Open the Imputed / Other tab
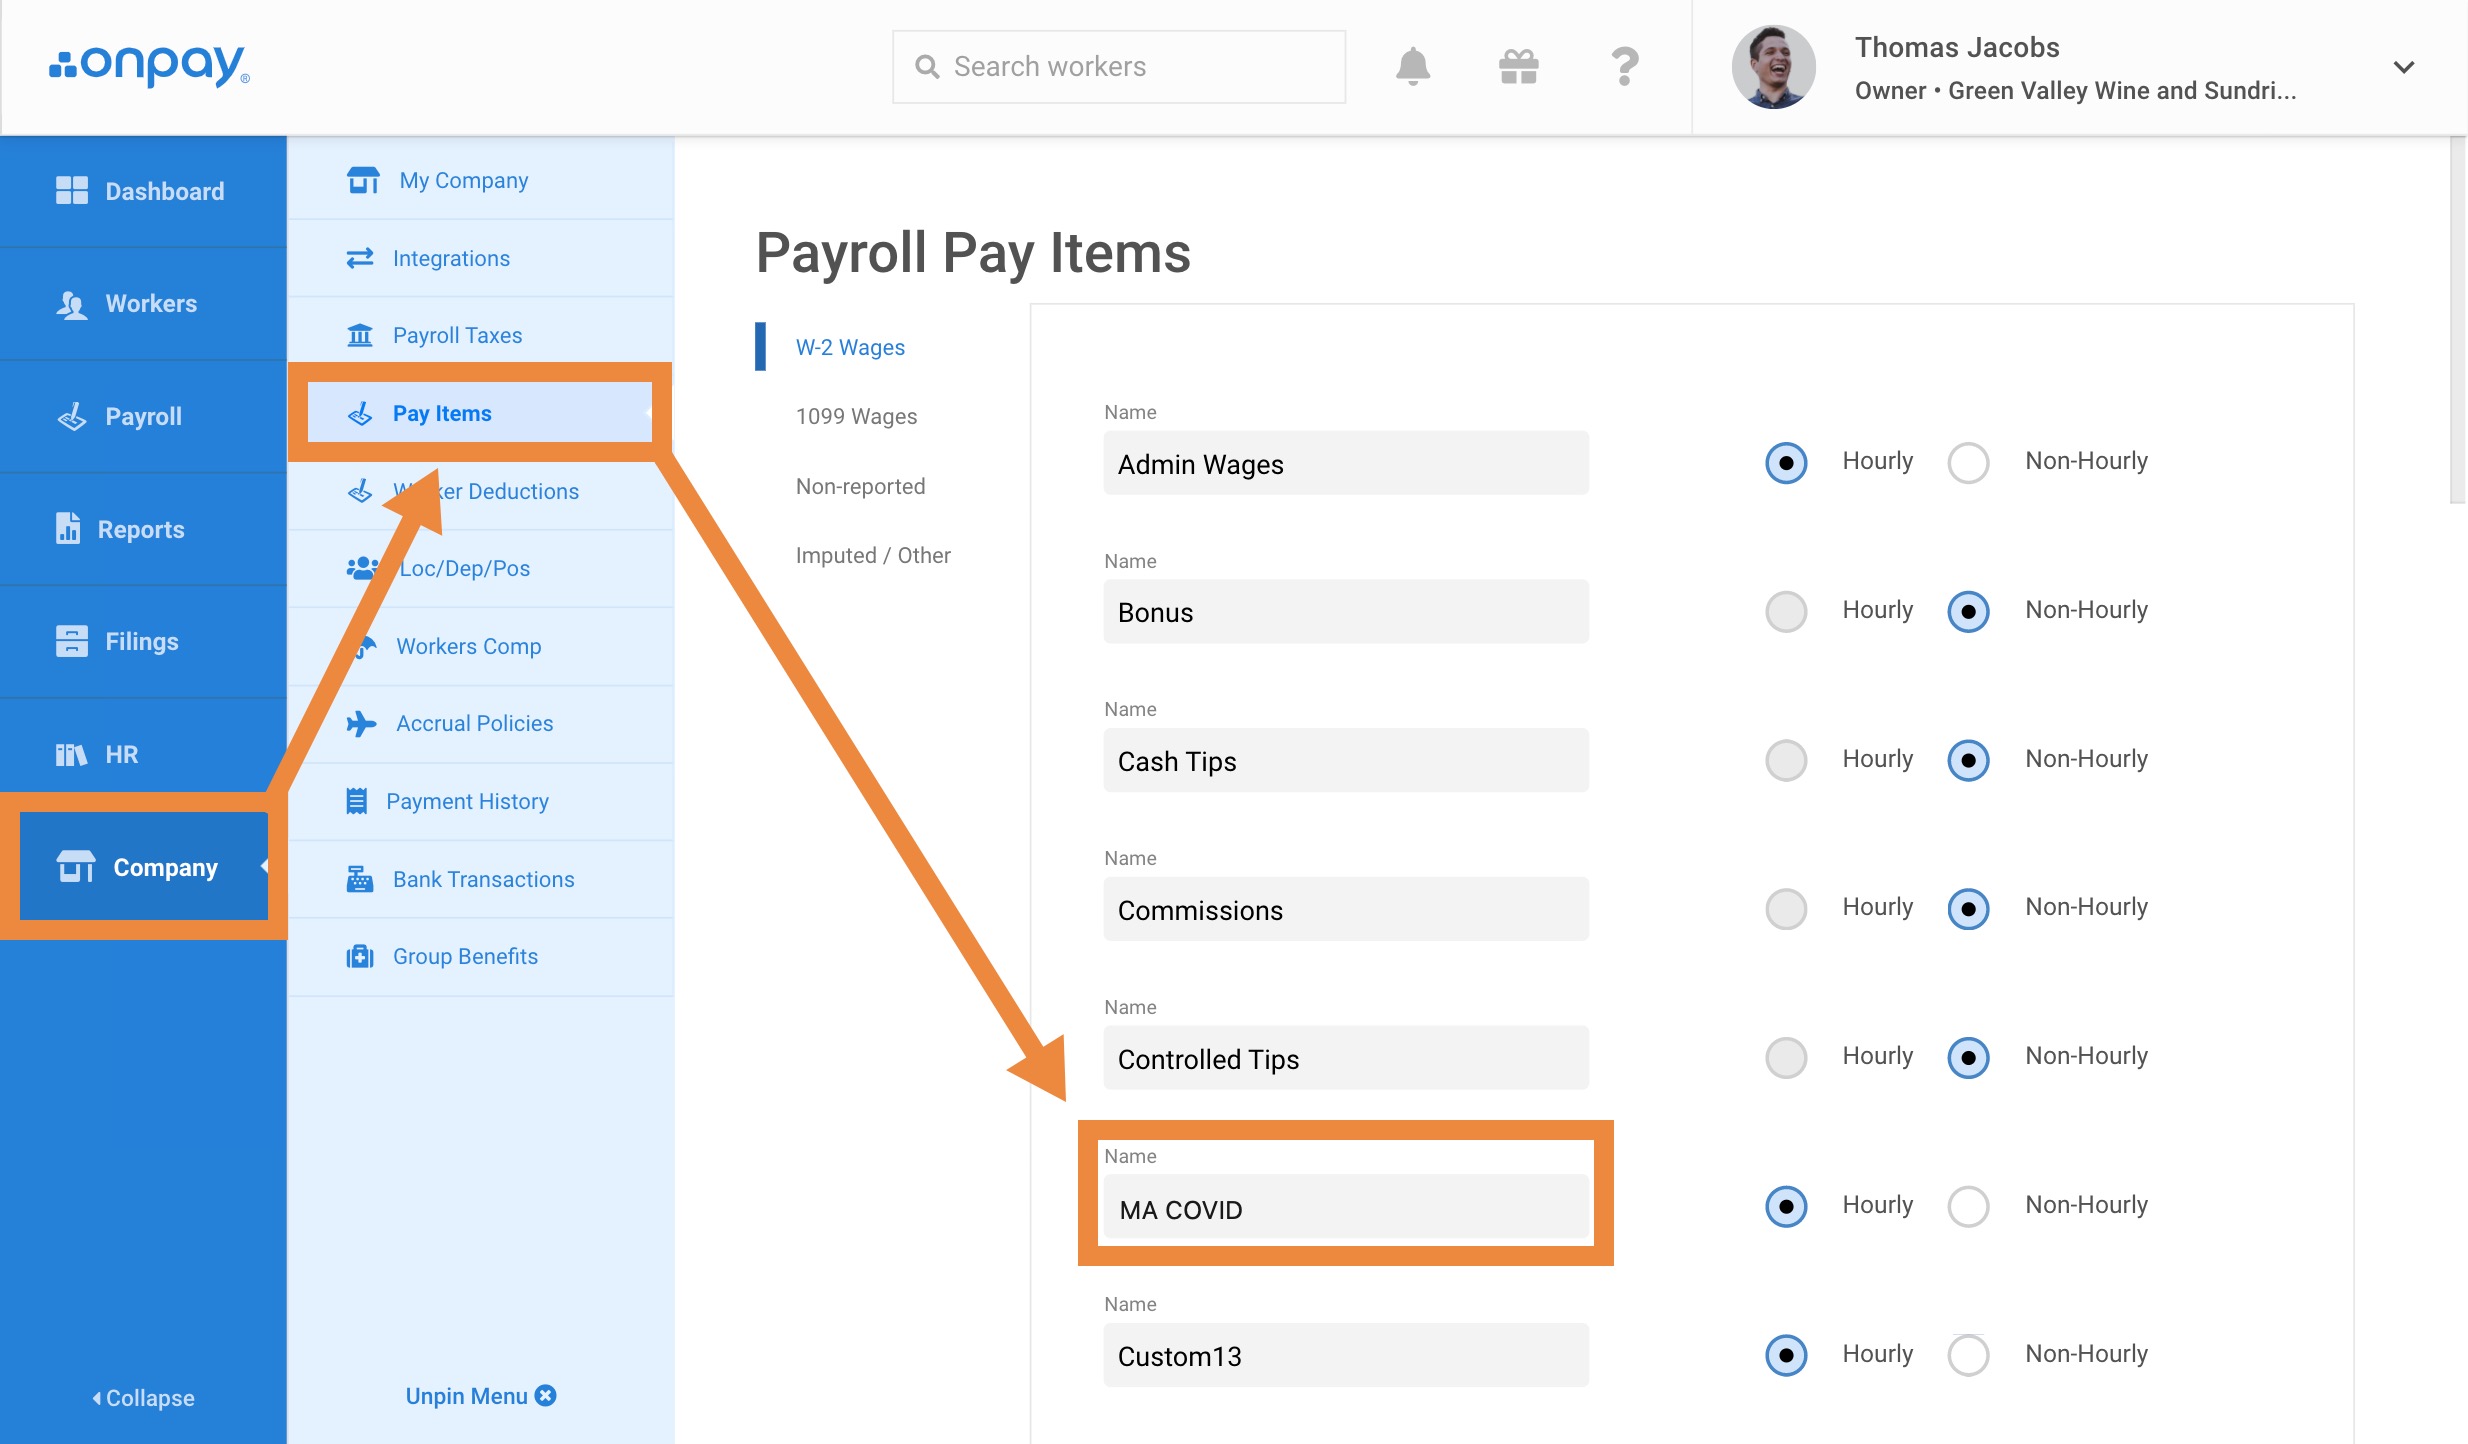 (872, 555)
